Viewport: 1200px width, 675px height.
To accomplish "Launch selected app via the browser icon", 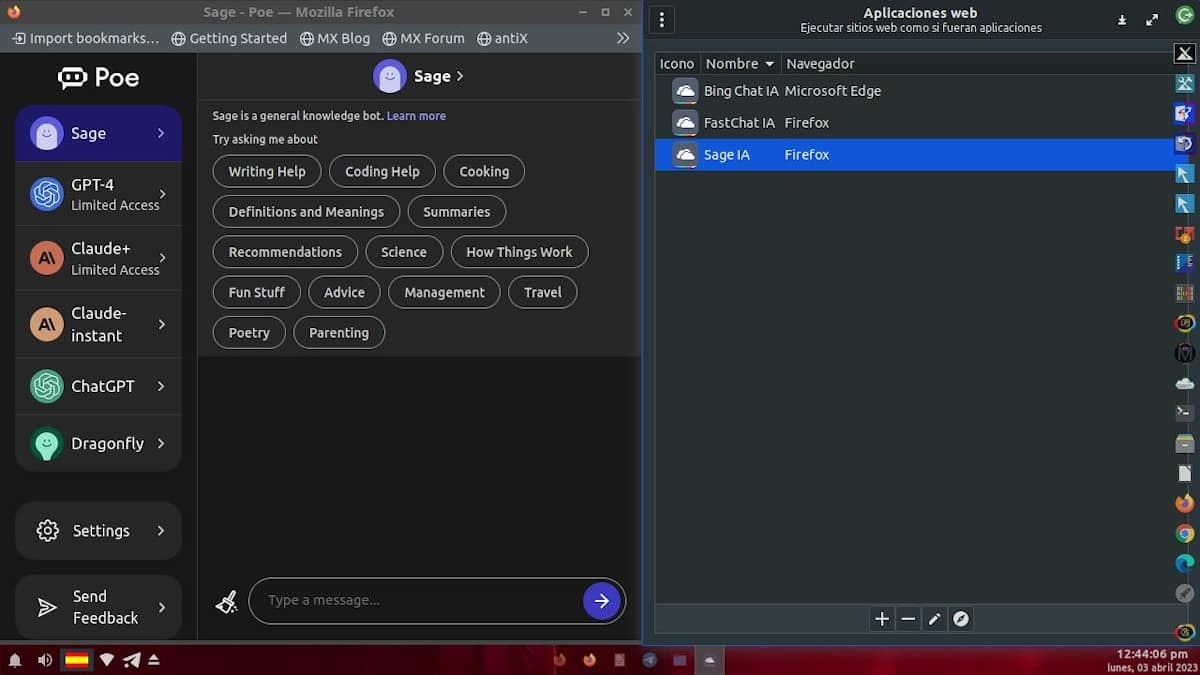I will [961, 619].
